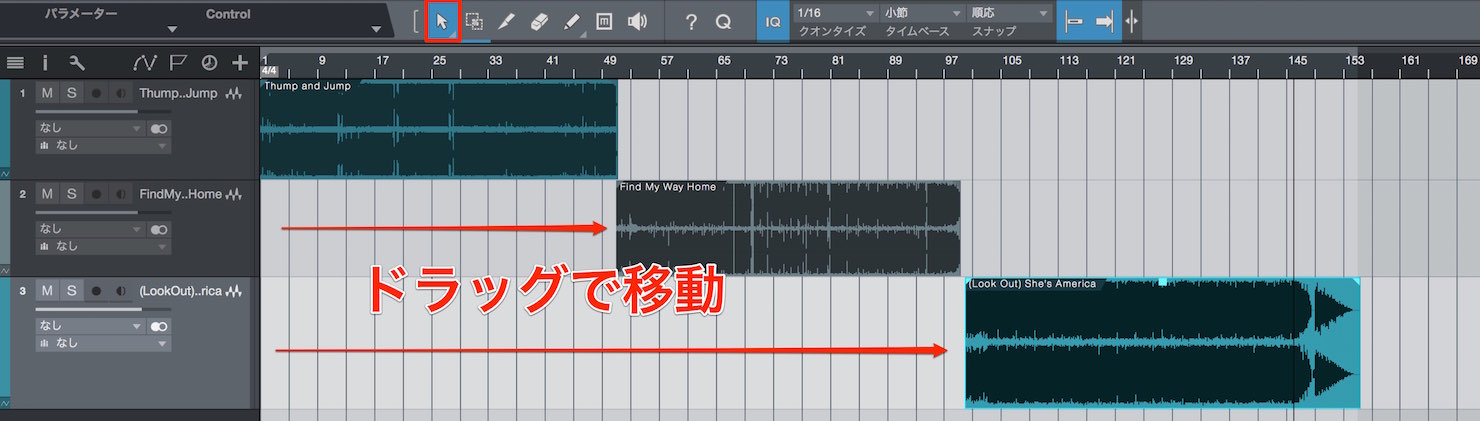Select track name (LookOut)..rica
The width and height of the screenshot is (1480, 421).
coord(180,292)
